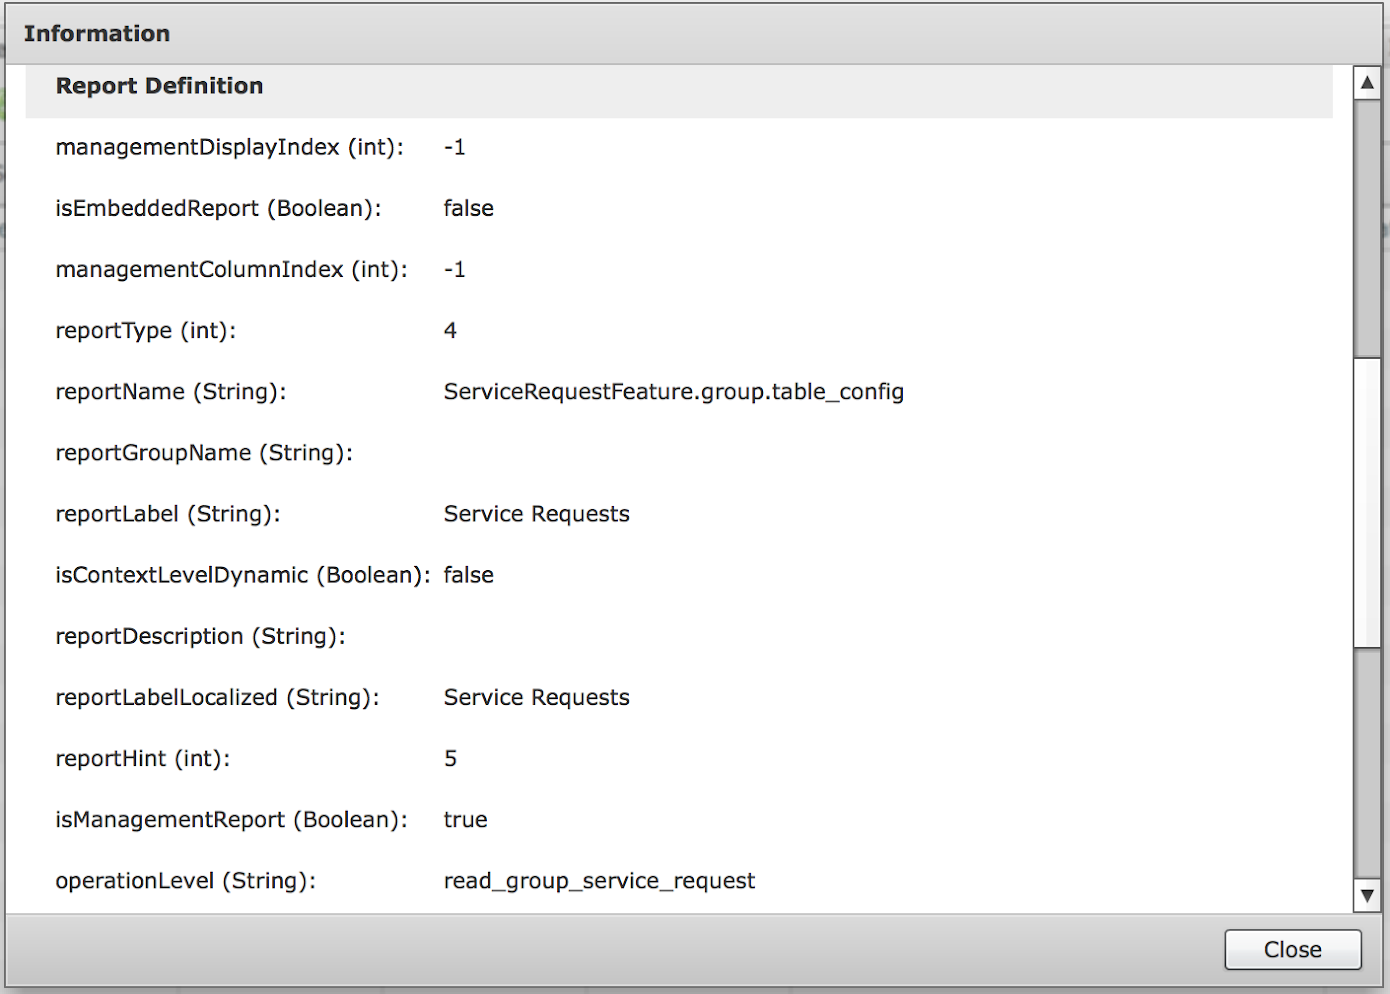Select the reportDescription field label
1390x994 pixels.
[201, 636]
